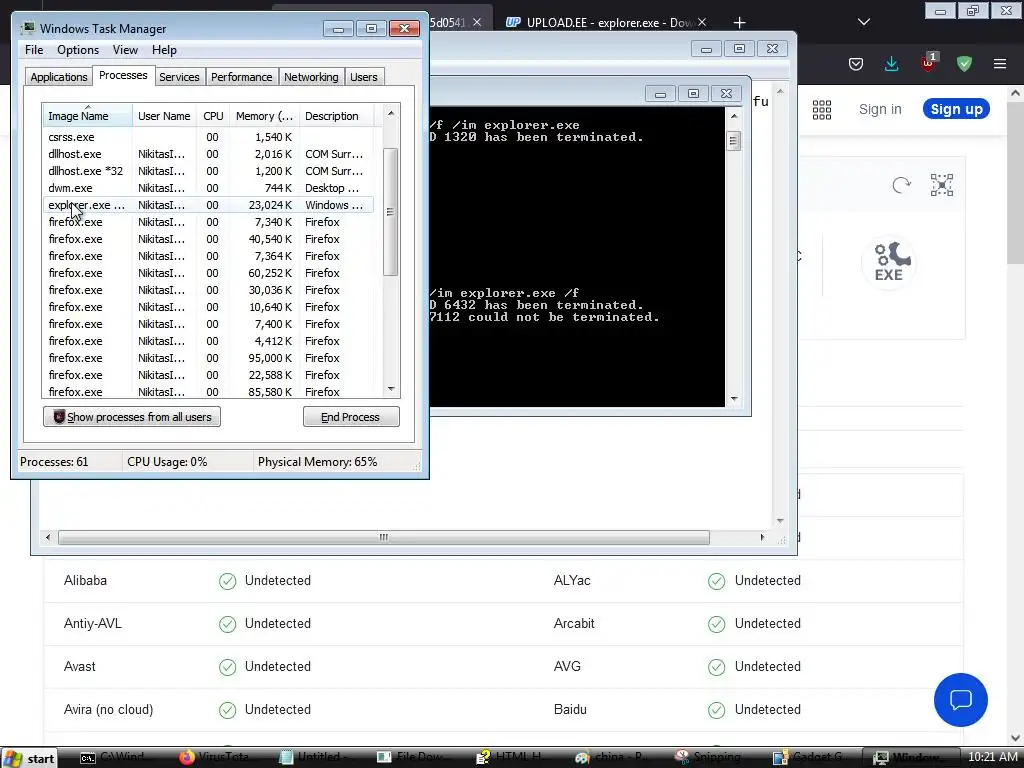1024x768 pixels.
Task: Sort processes by Image Name column
Action: tap(87, 116)
